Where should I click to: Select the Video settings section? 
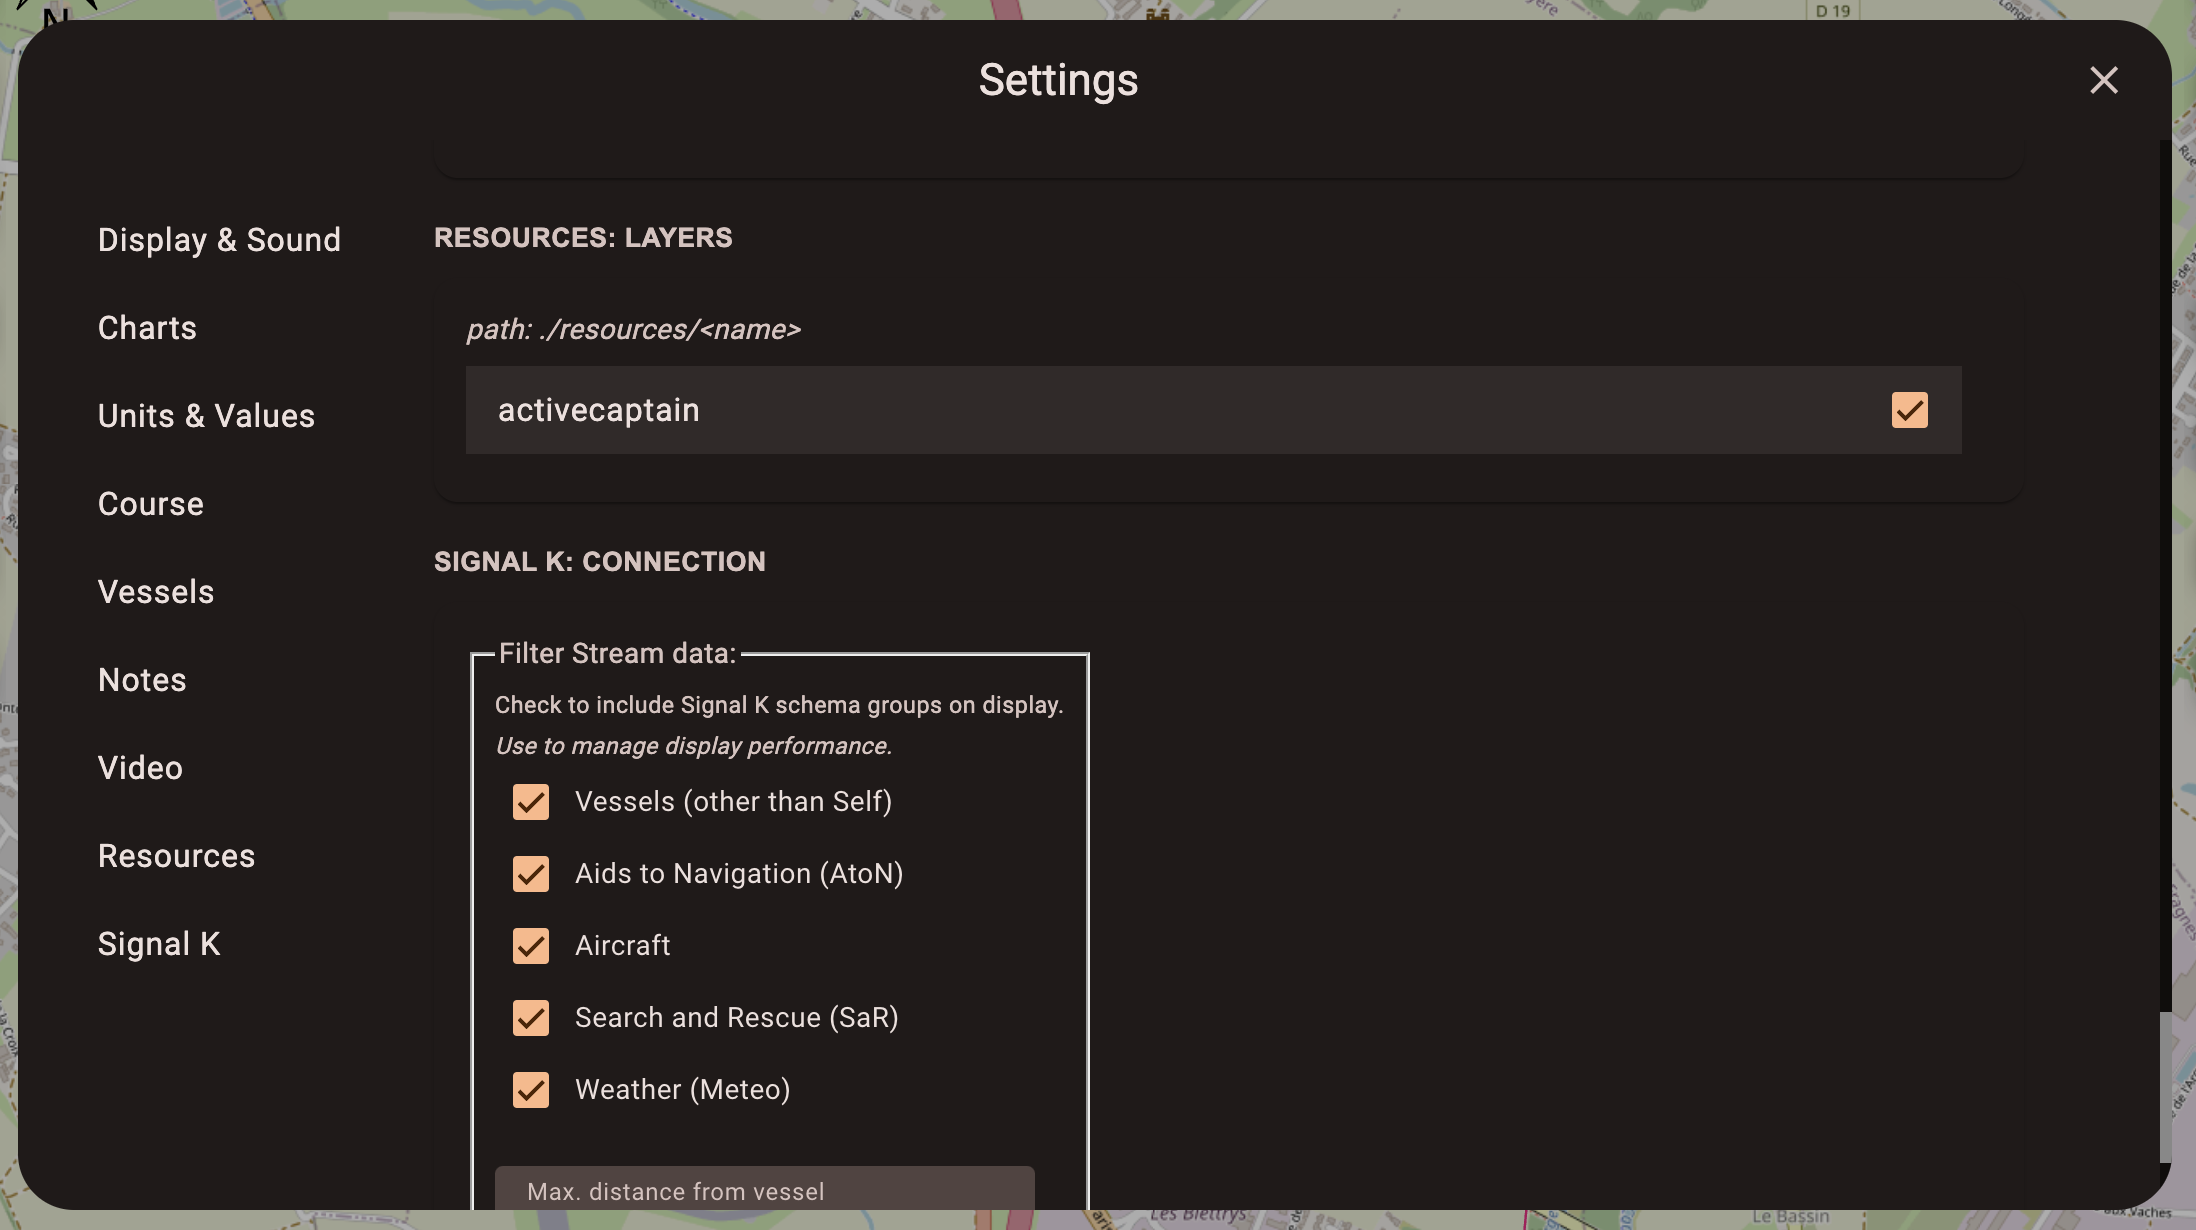(140, 768)
